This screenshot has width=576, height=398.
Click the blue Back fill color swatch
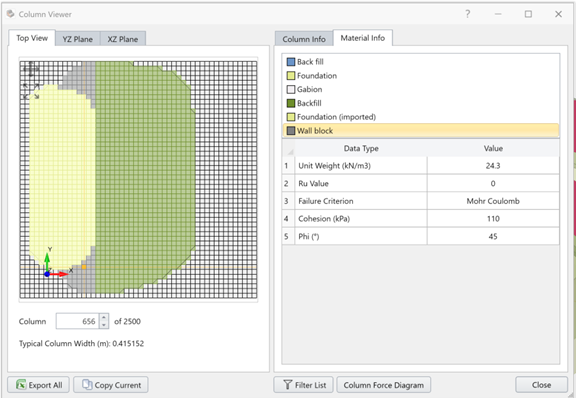click(291, 62)
